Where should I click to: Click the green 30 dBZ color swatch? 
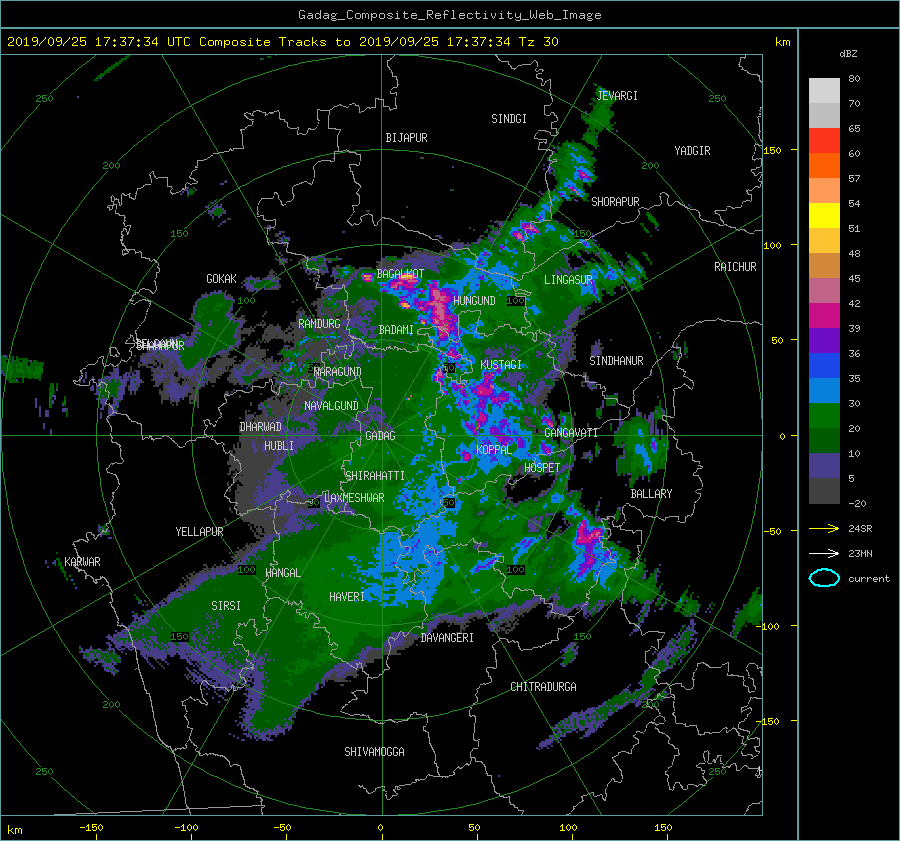point(824,416)
